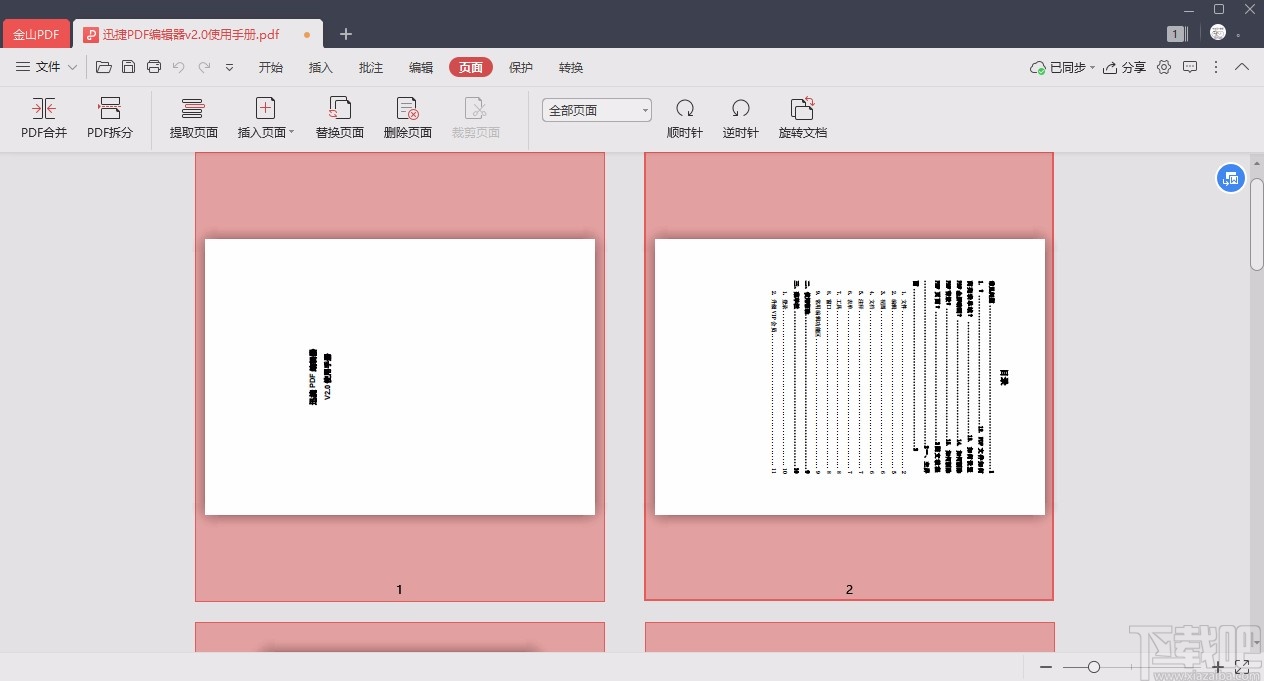Click the user avatar icon
This screenshot has height=681, width=1264.
point(1218,33)
